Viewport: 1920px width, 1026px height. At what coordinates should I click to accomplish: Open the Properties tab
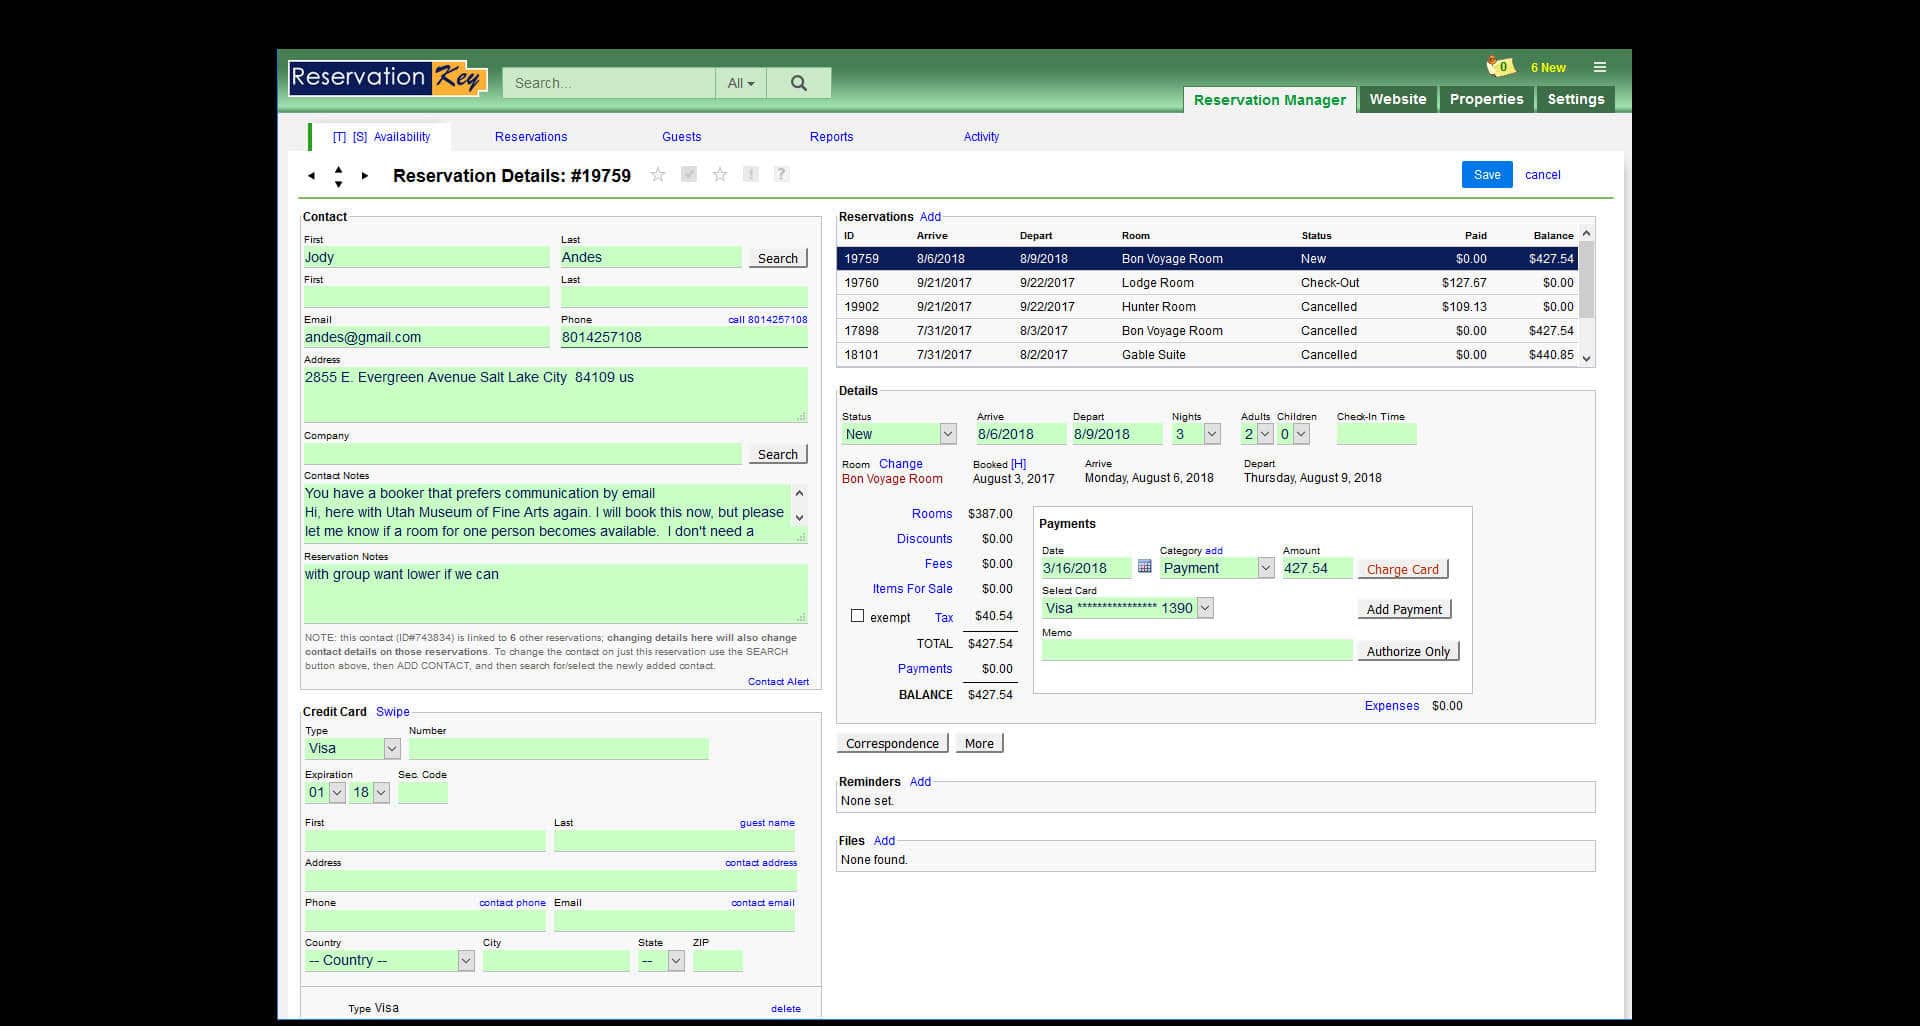(1486, 99)
